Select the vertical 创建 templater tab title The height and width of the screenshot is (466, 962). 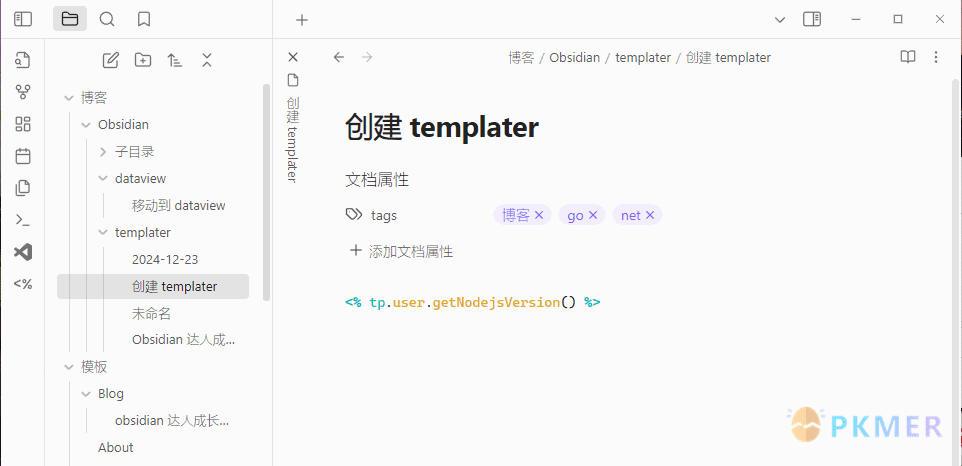pyautogui.click(x=293, y=139)
